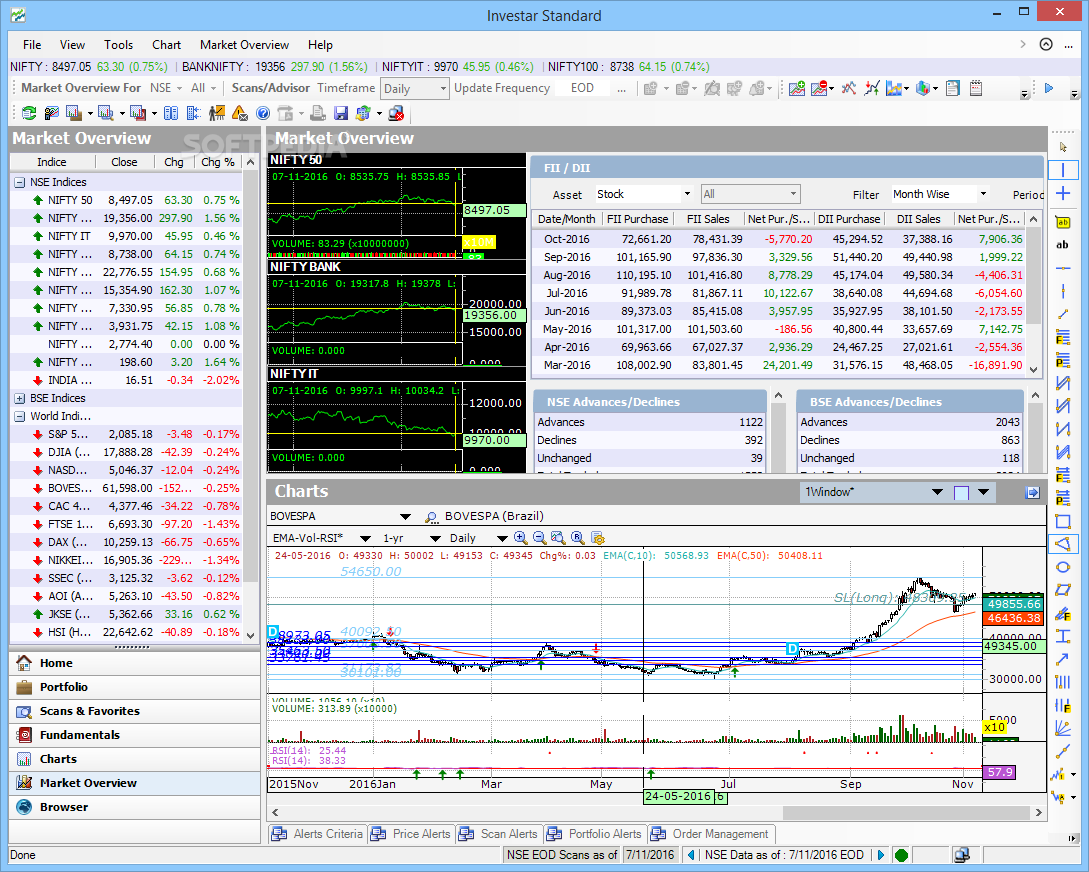The width and height of the screenshot is (1089, 872).
Task: Click the green refresh data icon
Action: click(28, 113)
